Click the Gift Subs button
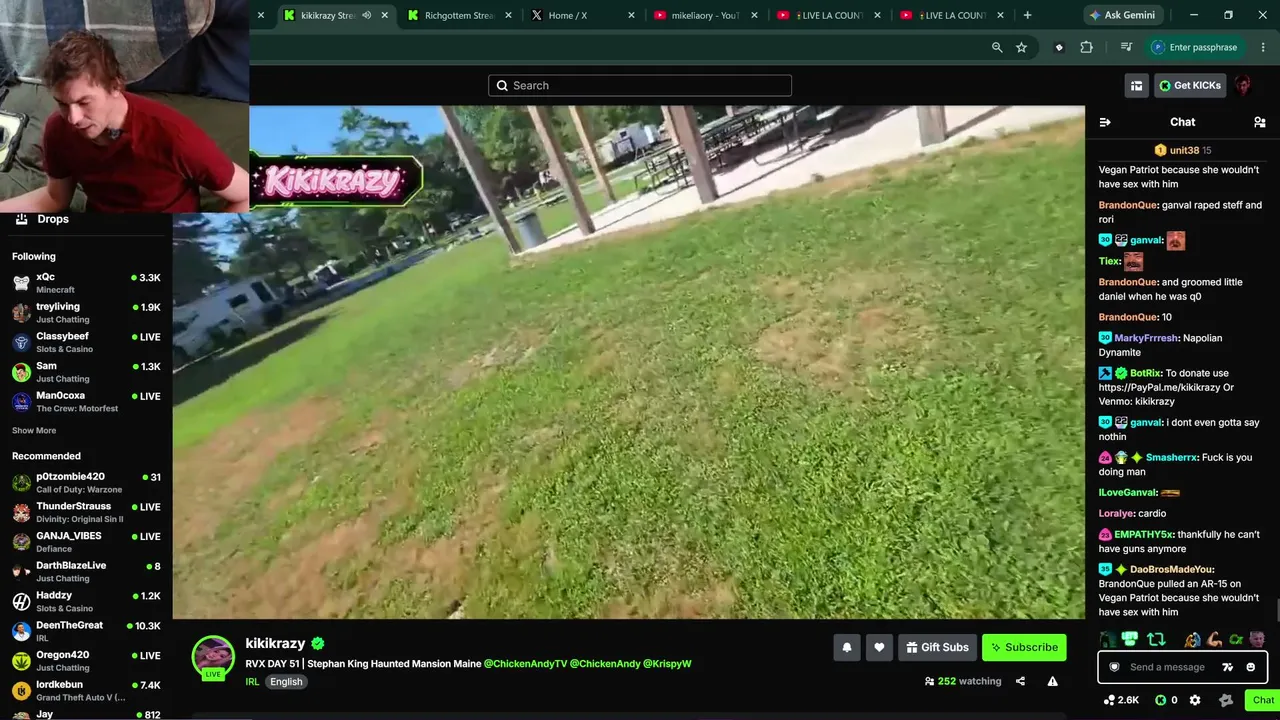The image size is (1280, 720). (x=937, y=647)
